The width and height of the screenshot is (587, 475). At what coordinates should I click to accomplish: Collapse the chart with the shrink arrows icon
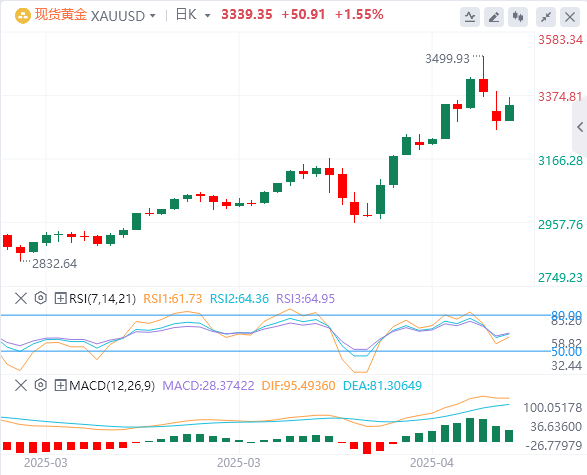(x=546, y=17)
